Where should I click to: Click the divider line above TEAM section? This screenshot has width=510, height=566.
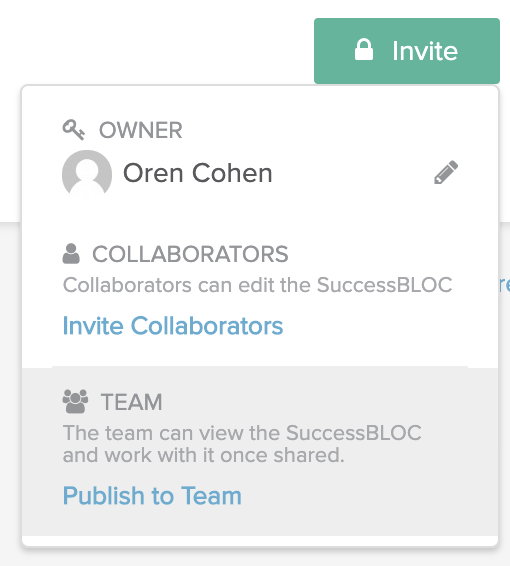(260, 367)
